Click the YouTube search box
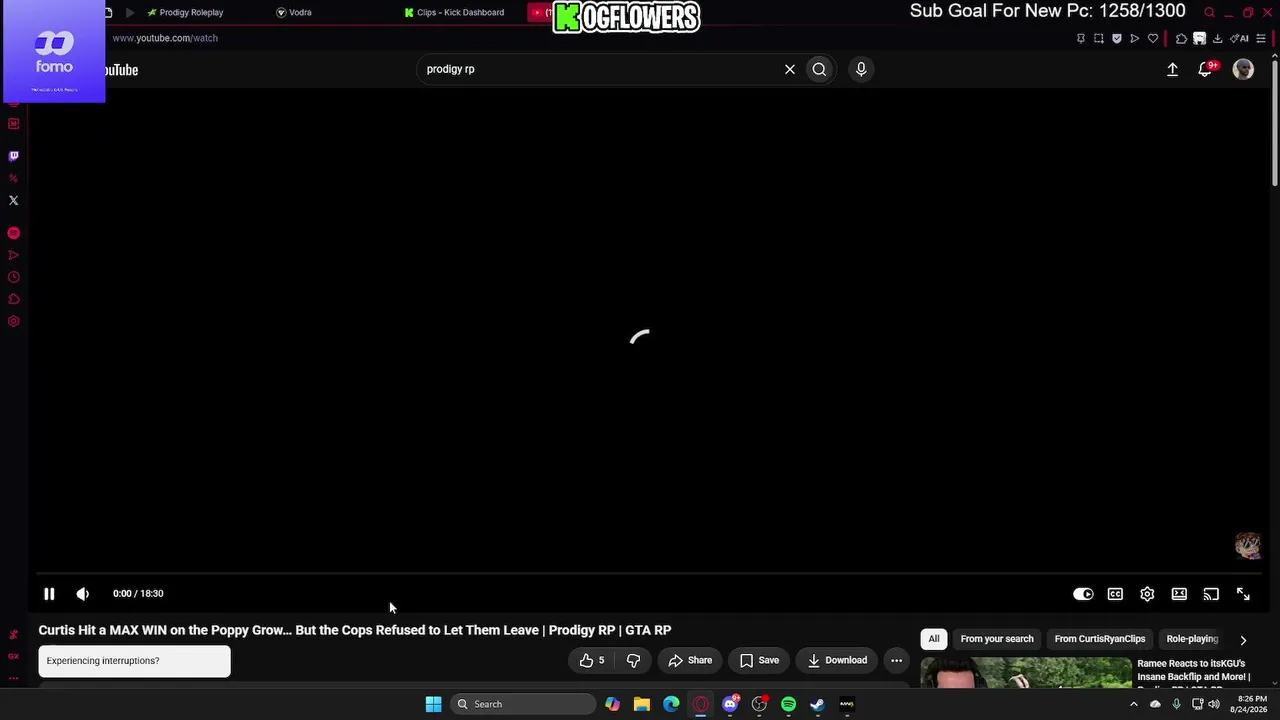Screen dimensions: 1280x720 600,69
